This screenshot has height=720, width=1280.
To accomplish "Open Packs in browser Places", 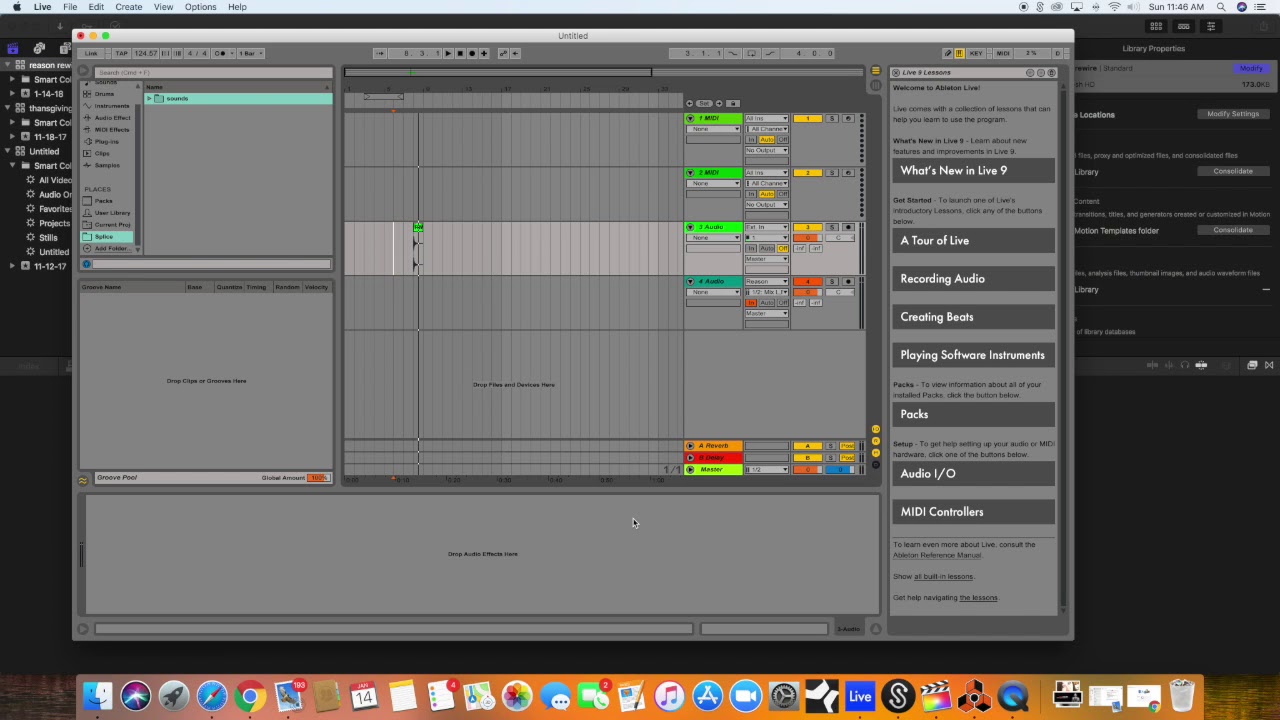I will 104,201.
